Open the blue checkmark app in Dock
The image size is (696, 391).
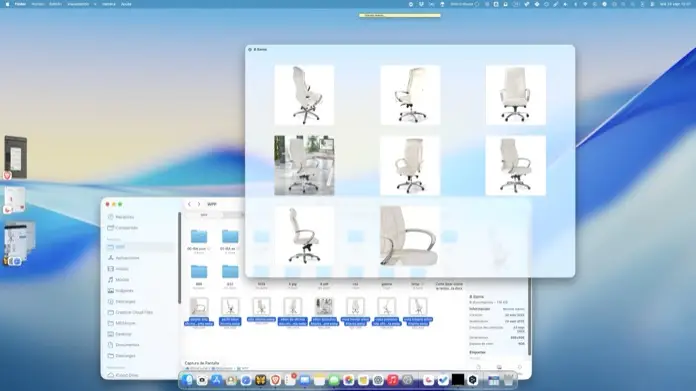tap(443, 380)
